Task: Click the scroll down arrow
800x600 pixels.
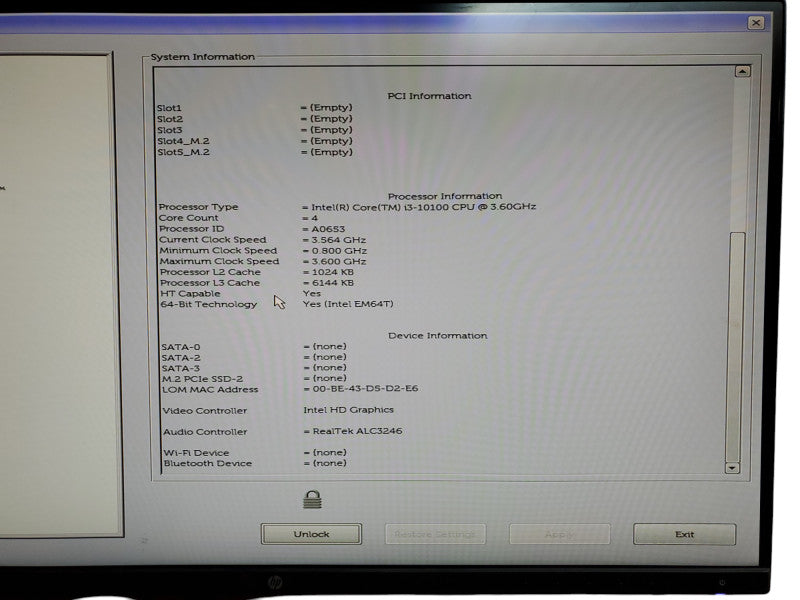Action: [732, 467]
